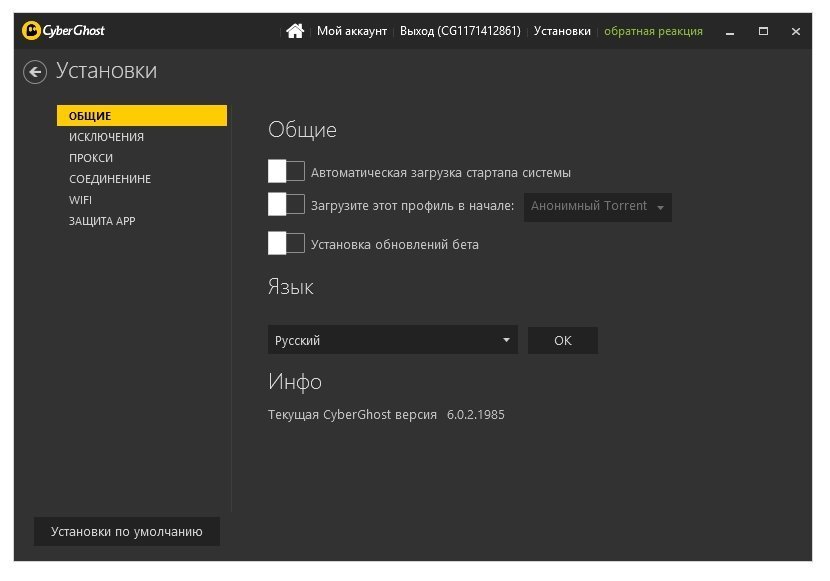Viewport: 830px width, 581px height.
Task: Enable Загрузите этот профиль в начале switch
Action: coord(286,205)
